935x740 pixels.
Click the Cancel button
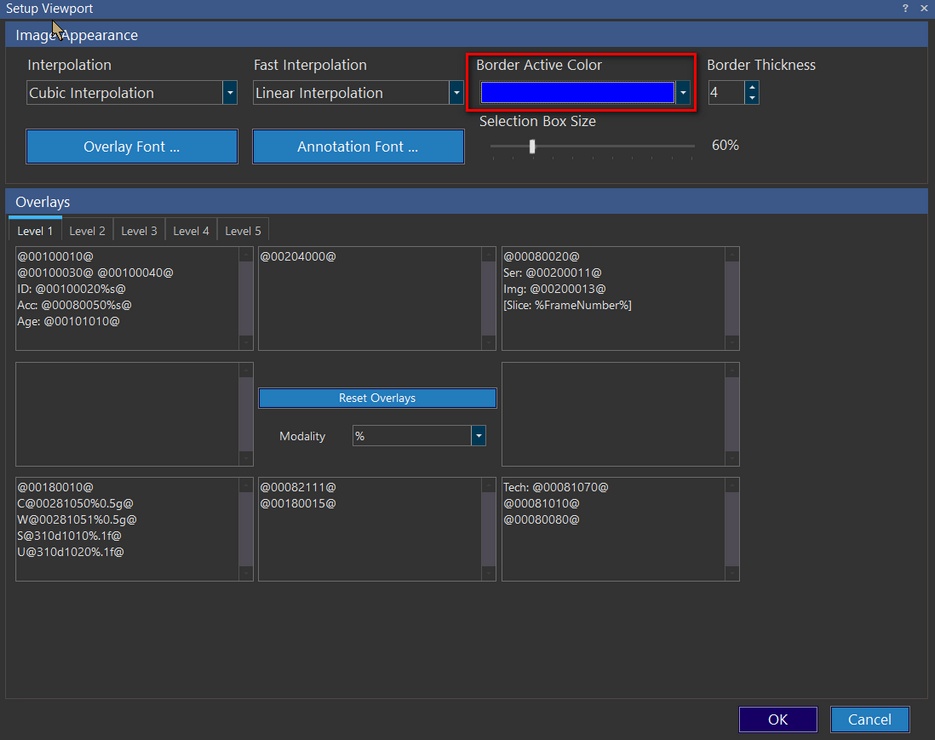(869, 719)
